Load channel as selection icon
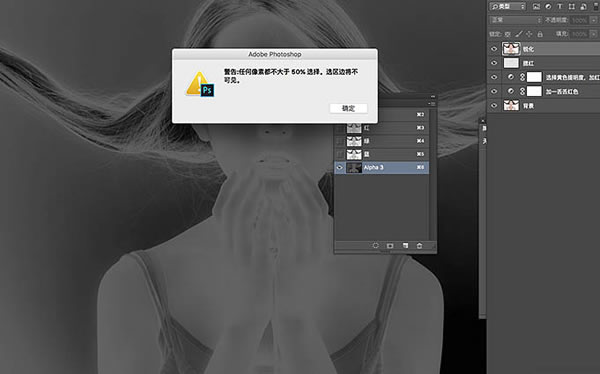The height and width of the screenshot is (374, 600). coord(375,246)
